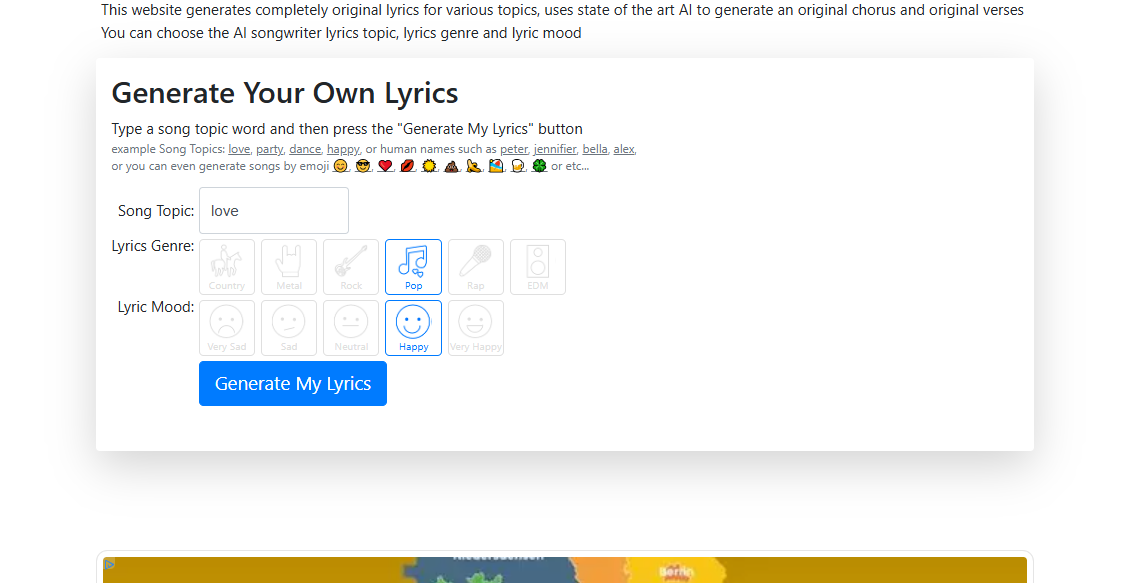
Task: Select the Rap microphone genre icon
Action: (476, 266)
